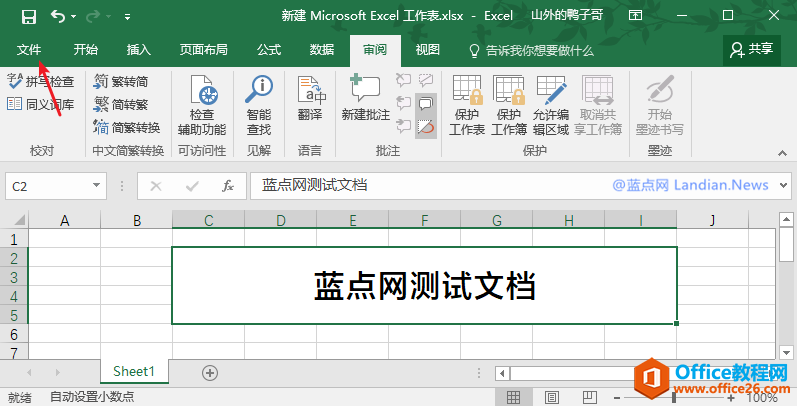797x406 pixels.
Task: Save the workbook with the floppy icon
Action: [x=28, y=17]
